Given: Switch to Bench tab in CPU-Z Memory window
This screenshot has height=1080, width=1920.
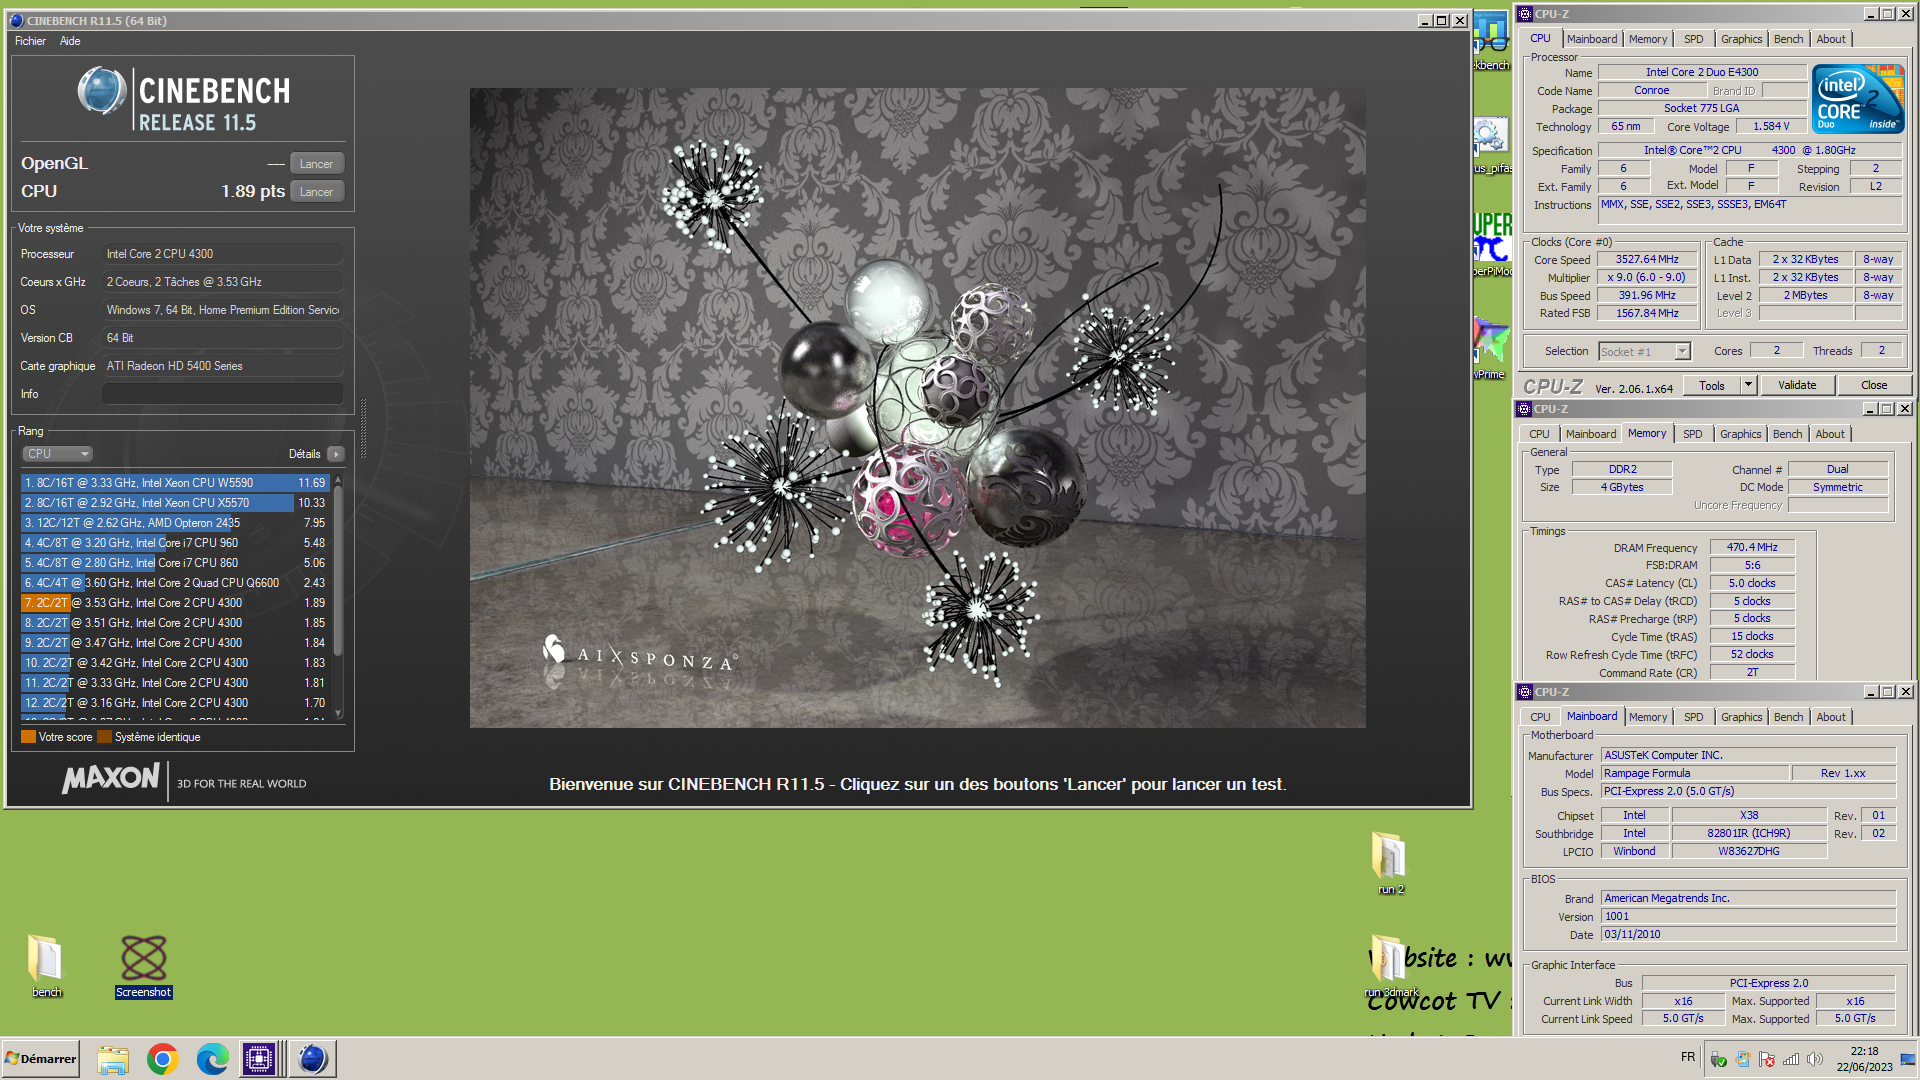Looking at the screenshot, I should click(x=1787, y=434).
